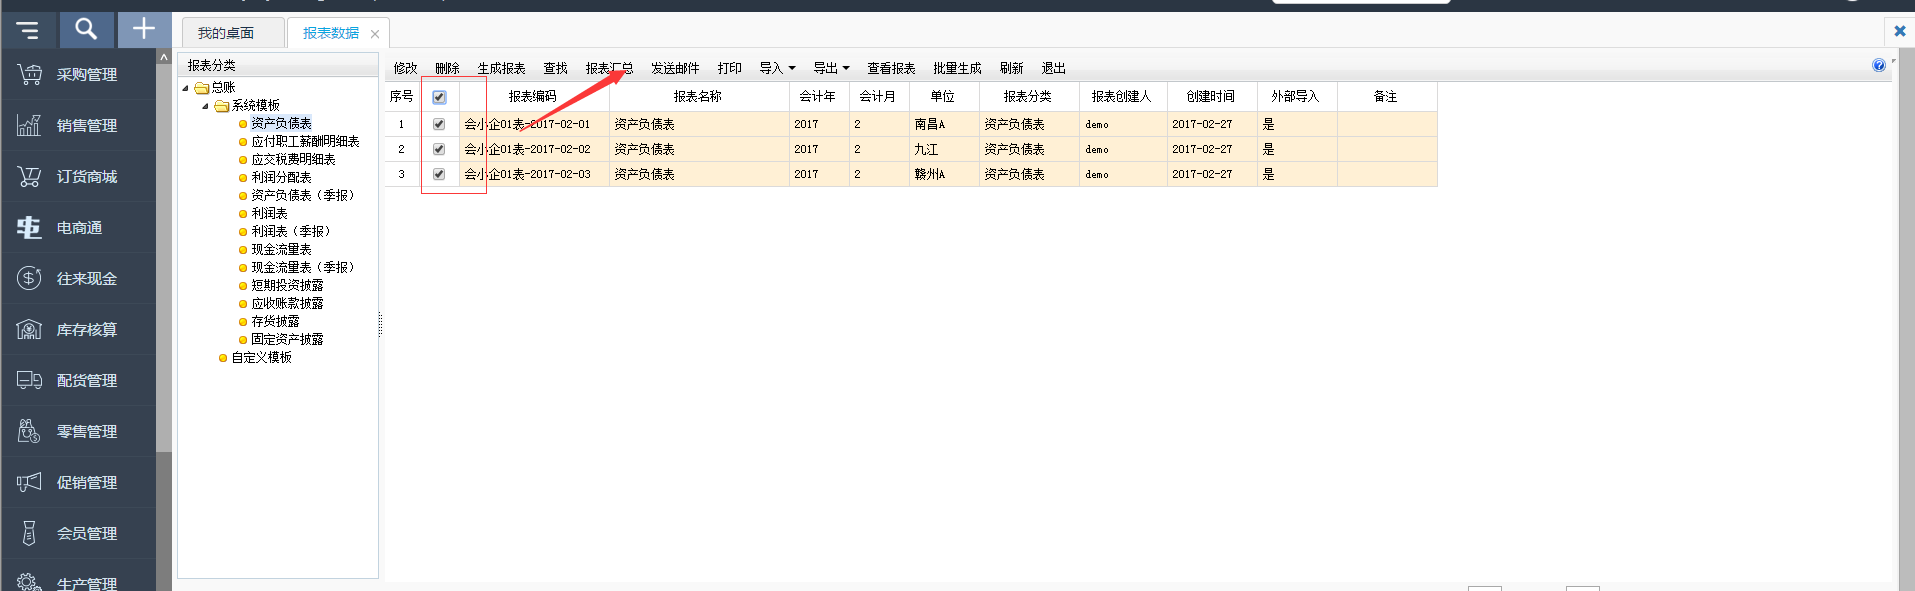Open the hamburger menu icon
Image resolution: width=1915 pixels, height=591 pixels.
pos(28,30)
